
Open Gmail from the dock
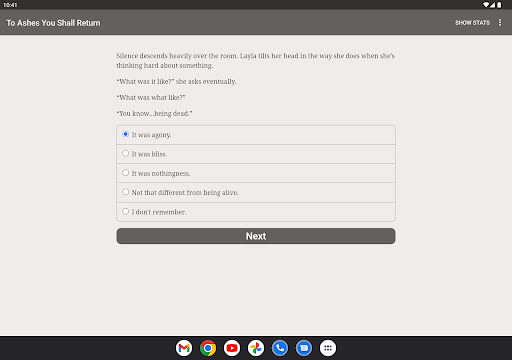[x=184, y=348]
